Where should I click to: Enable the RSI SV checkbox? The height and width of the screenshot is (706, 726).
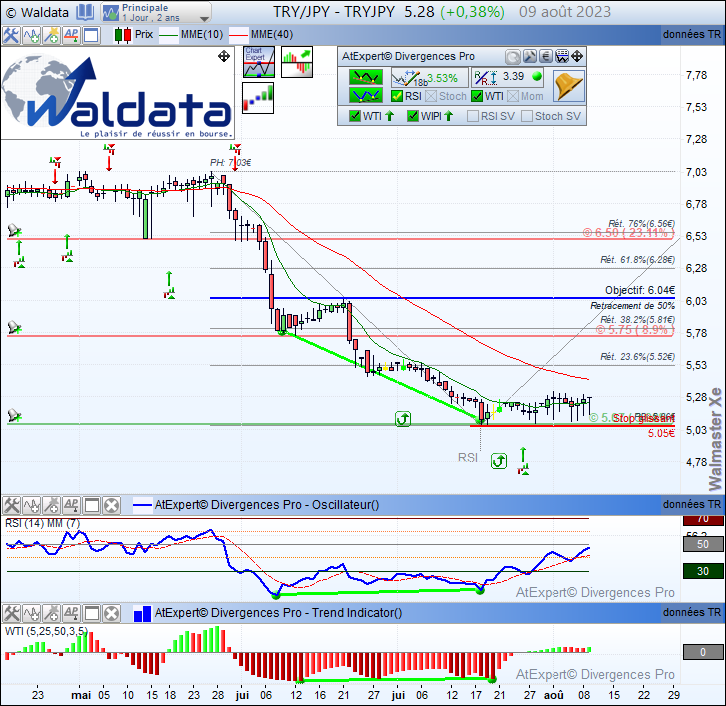[x=473, y=116]
